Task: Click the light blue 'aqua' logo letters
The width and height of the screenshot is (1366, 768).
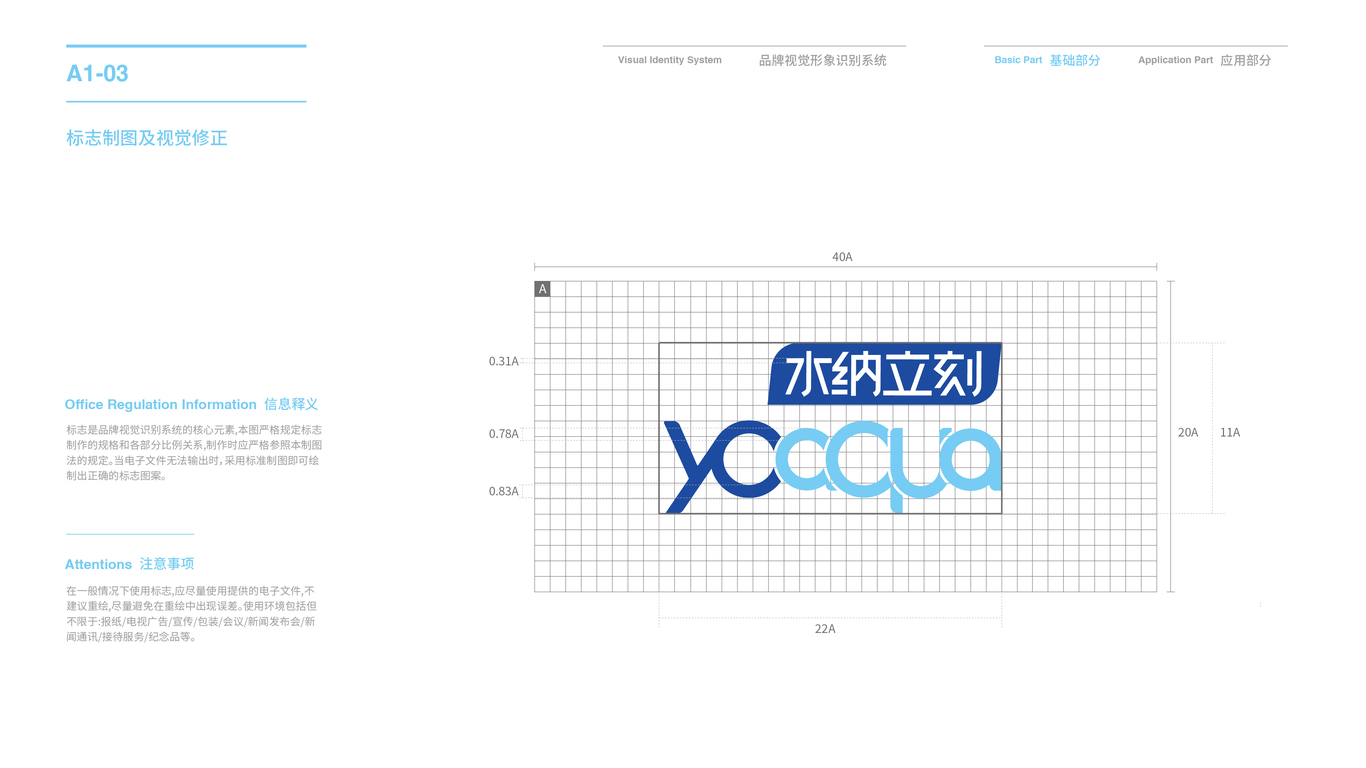Action: 890,466
